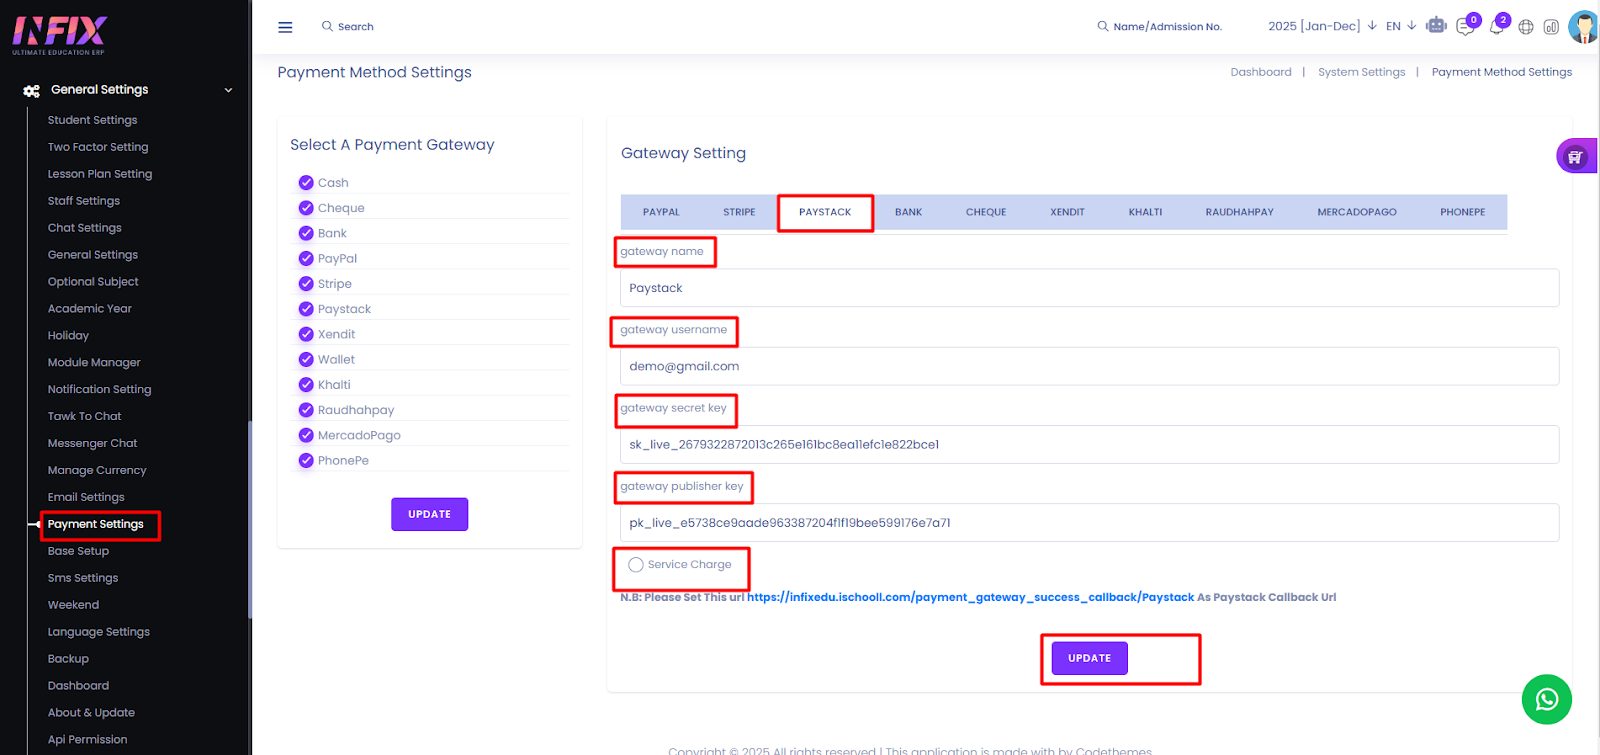Toggle the PayPal gateway checkbox

(x=306, y=258)
